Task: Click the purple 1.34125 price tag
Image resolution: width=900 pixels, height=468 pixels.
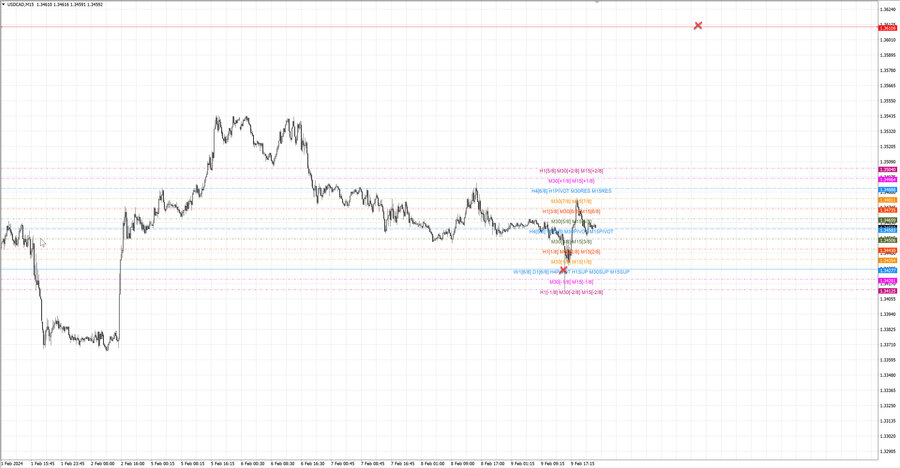Action: pos(887,291)
